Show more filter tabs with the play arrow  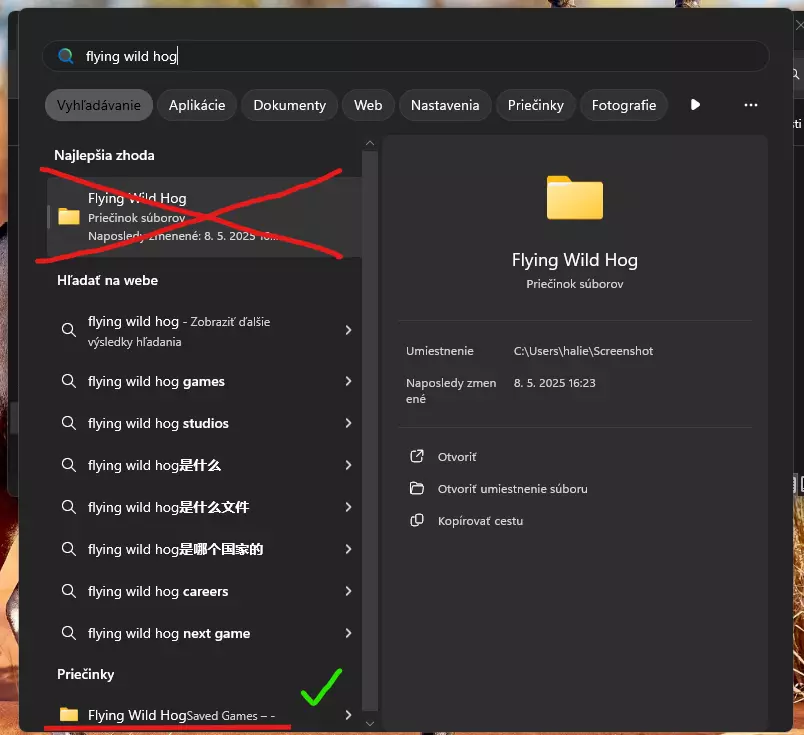pyautogui.click(x=695, y=105)
